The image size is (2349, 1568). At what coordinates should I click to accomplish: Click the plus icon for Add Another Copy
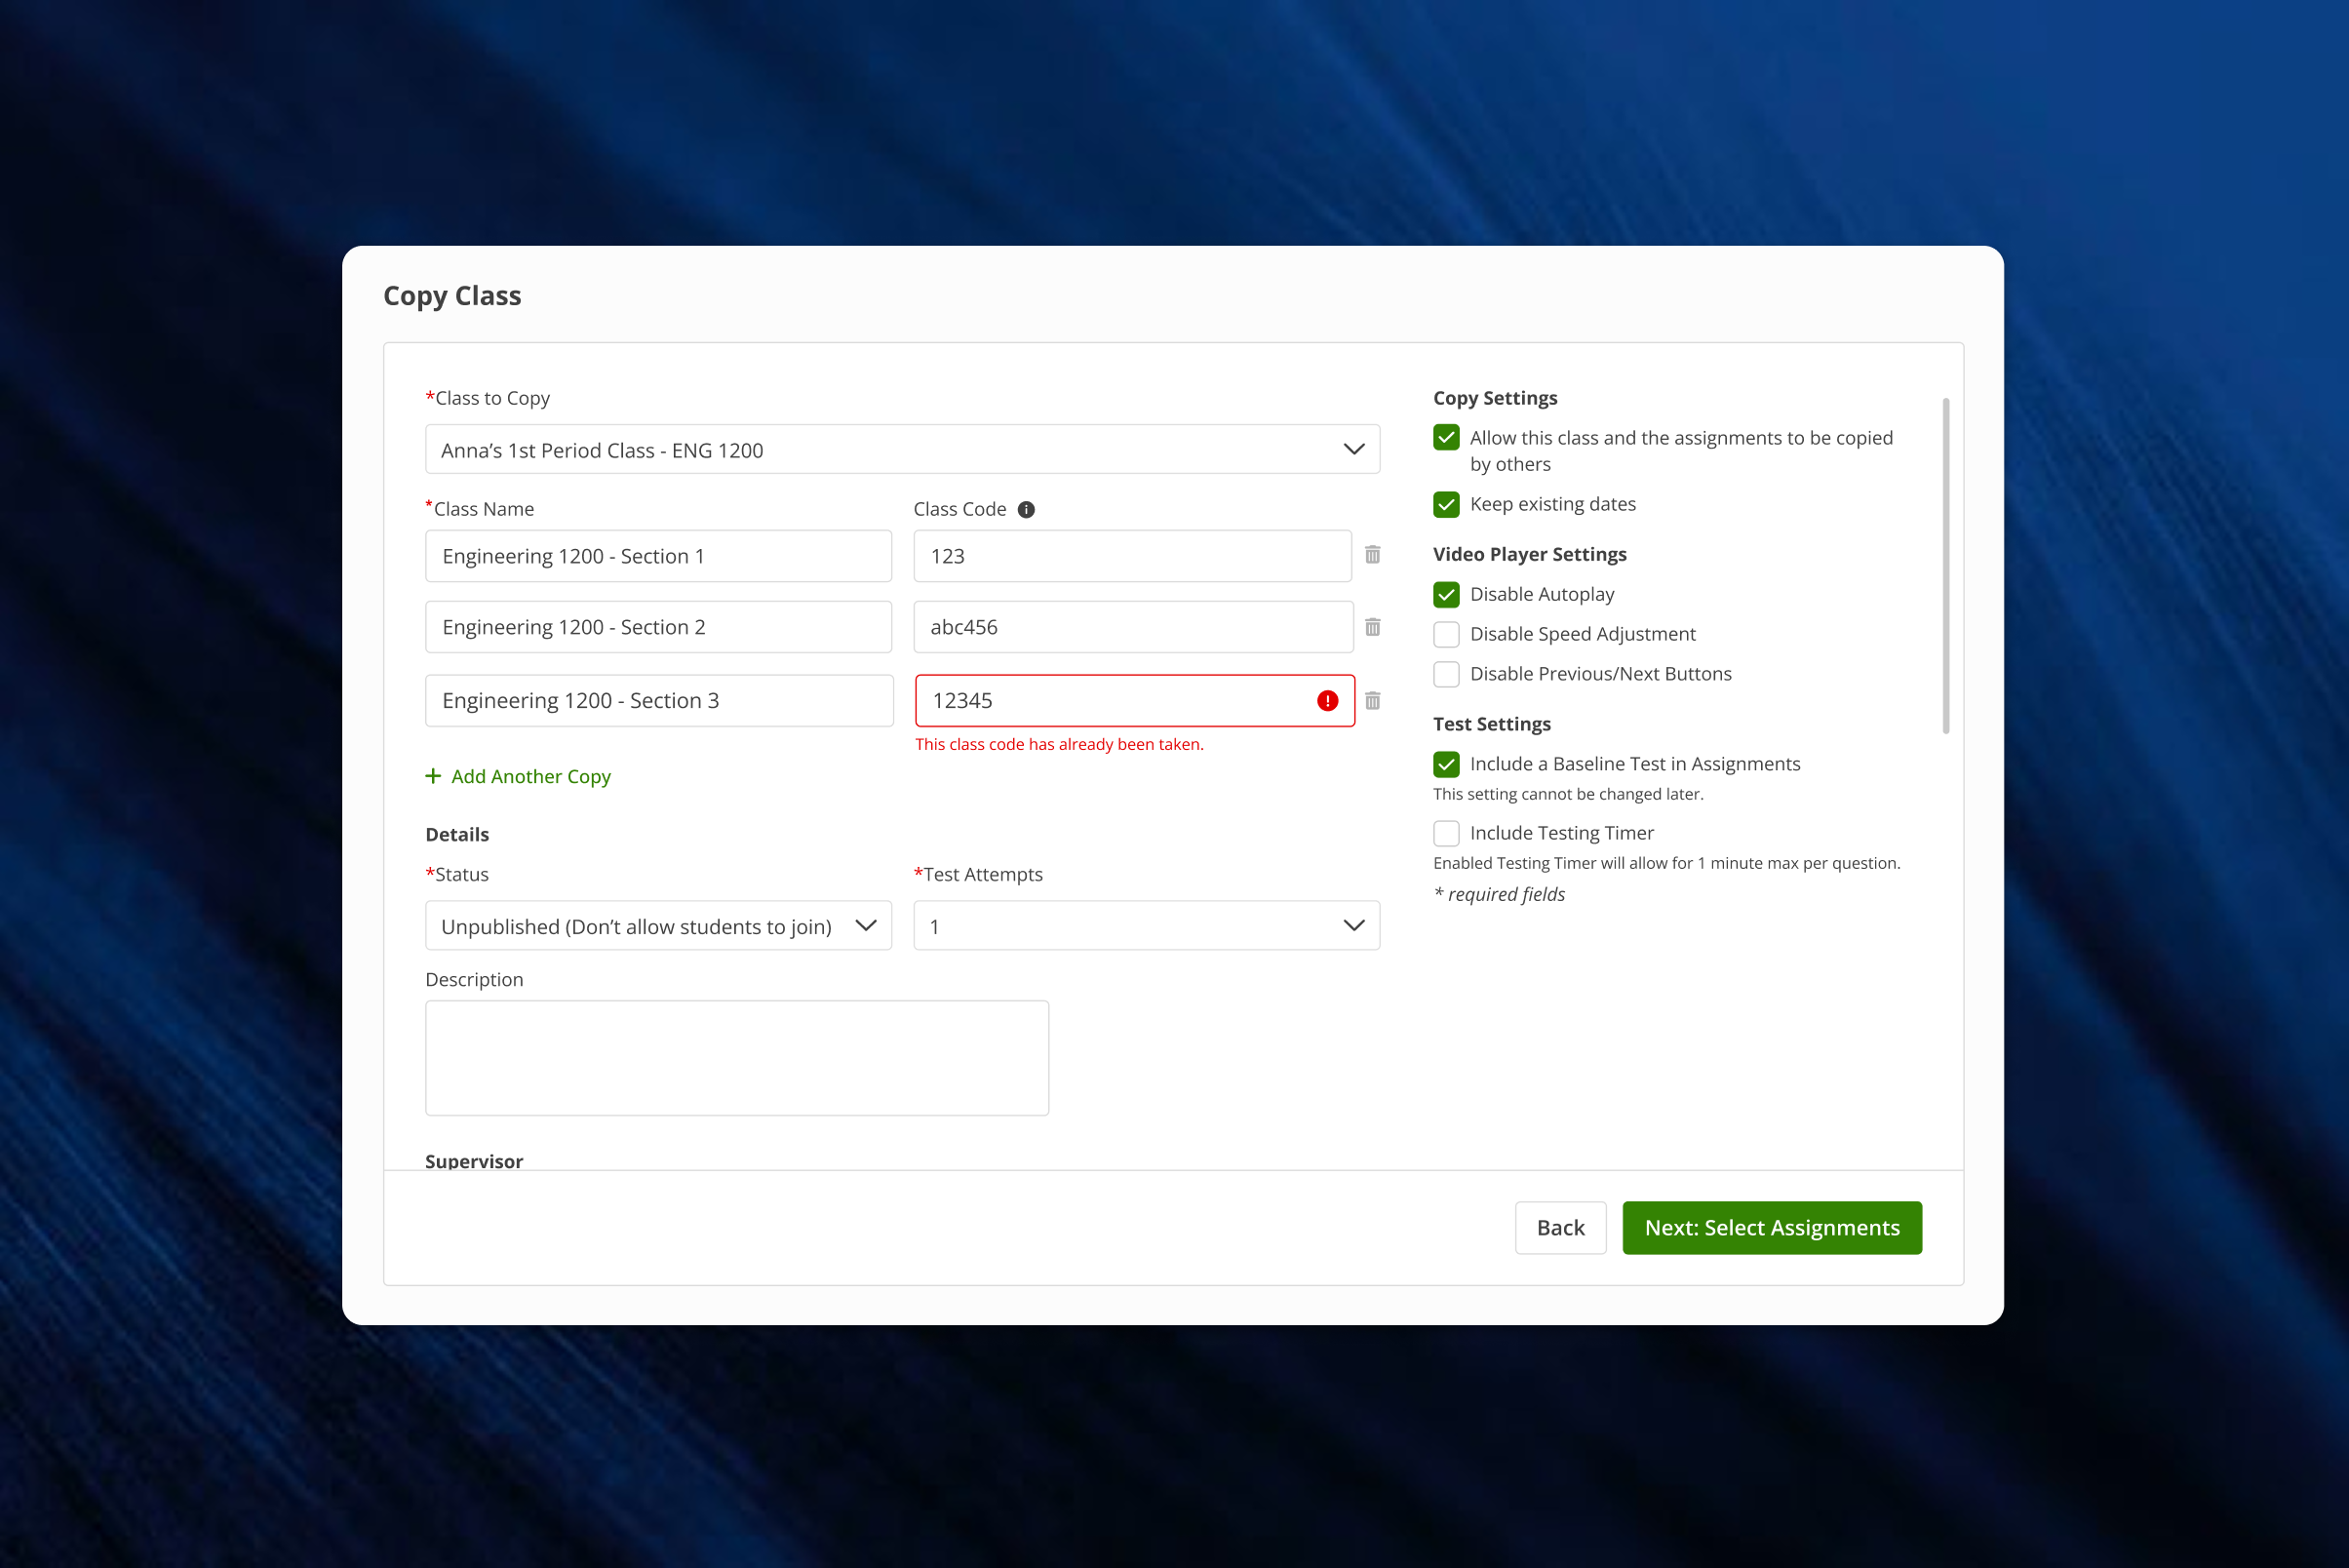[433, 776]
